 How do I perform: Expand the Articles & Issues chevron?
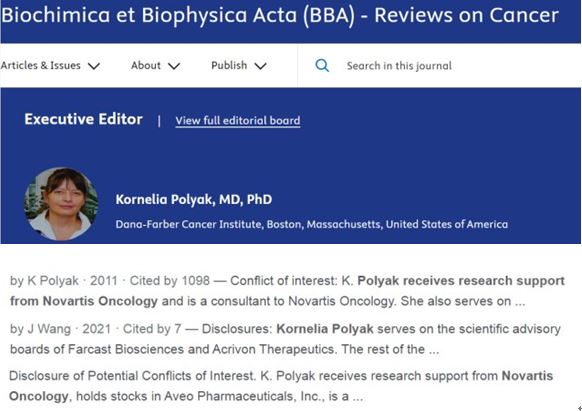click(x=94, y=66)
